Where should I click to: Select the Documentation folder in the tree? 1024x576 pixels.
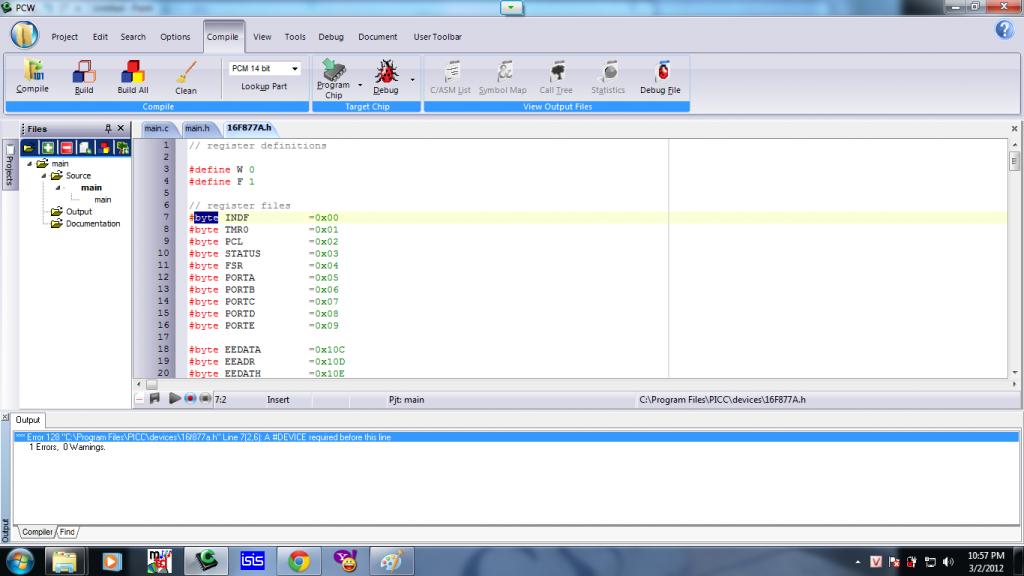point(92,224)
